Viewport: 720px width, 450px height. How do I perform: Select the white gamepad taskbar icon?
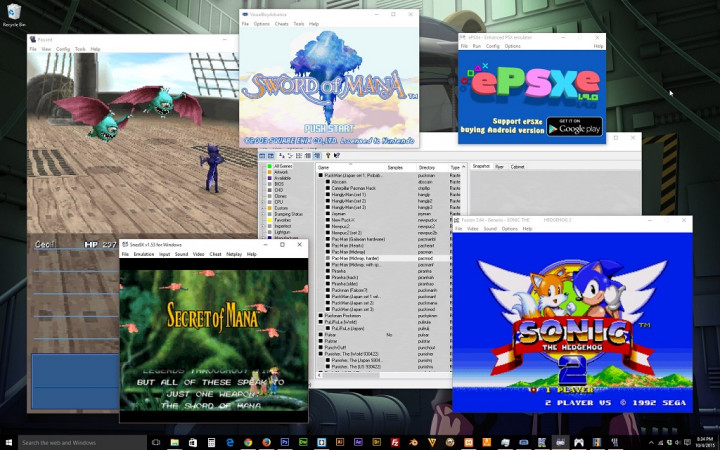click(x=579, y=443)
